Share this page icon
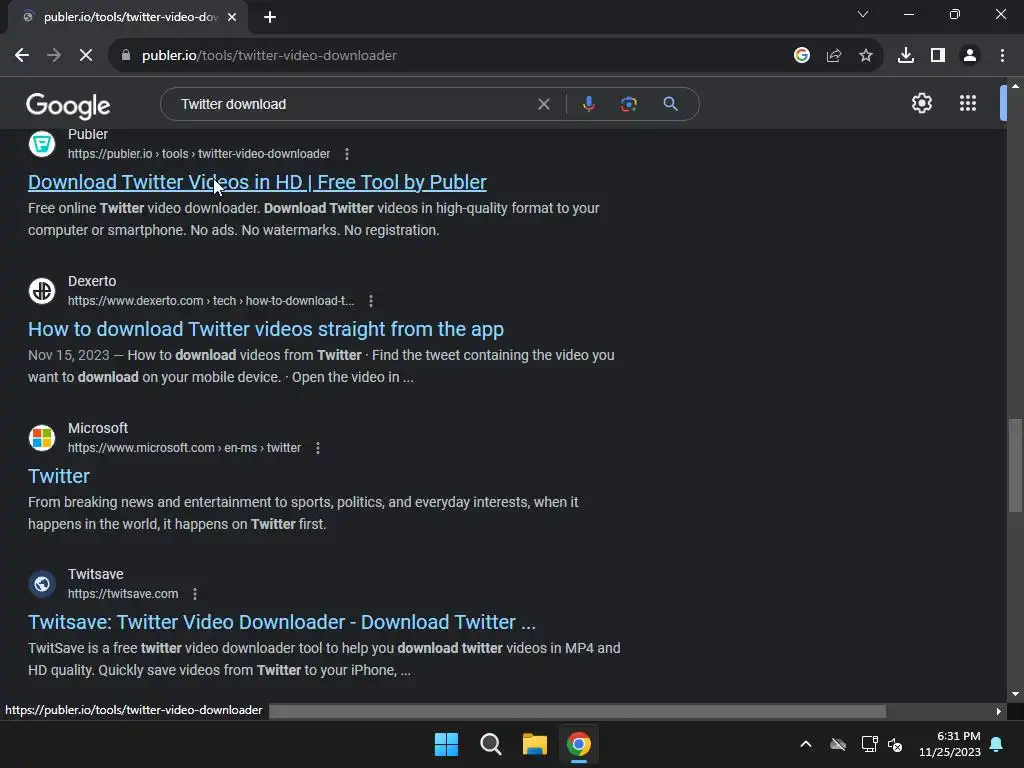Screen dimensions: 1024x768 834,56
